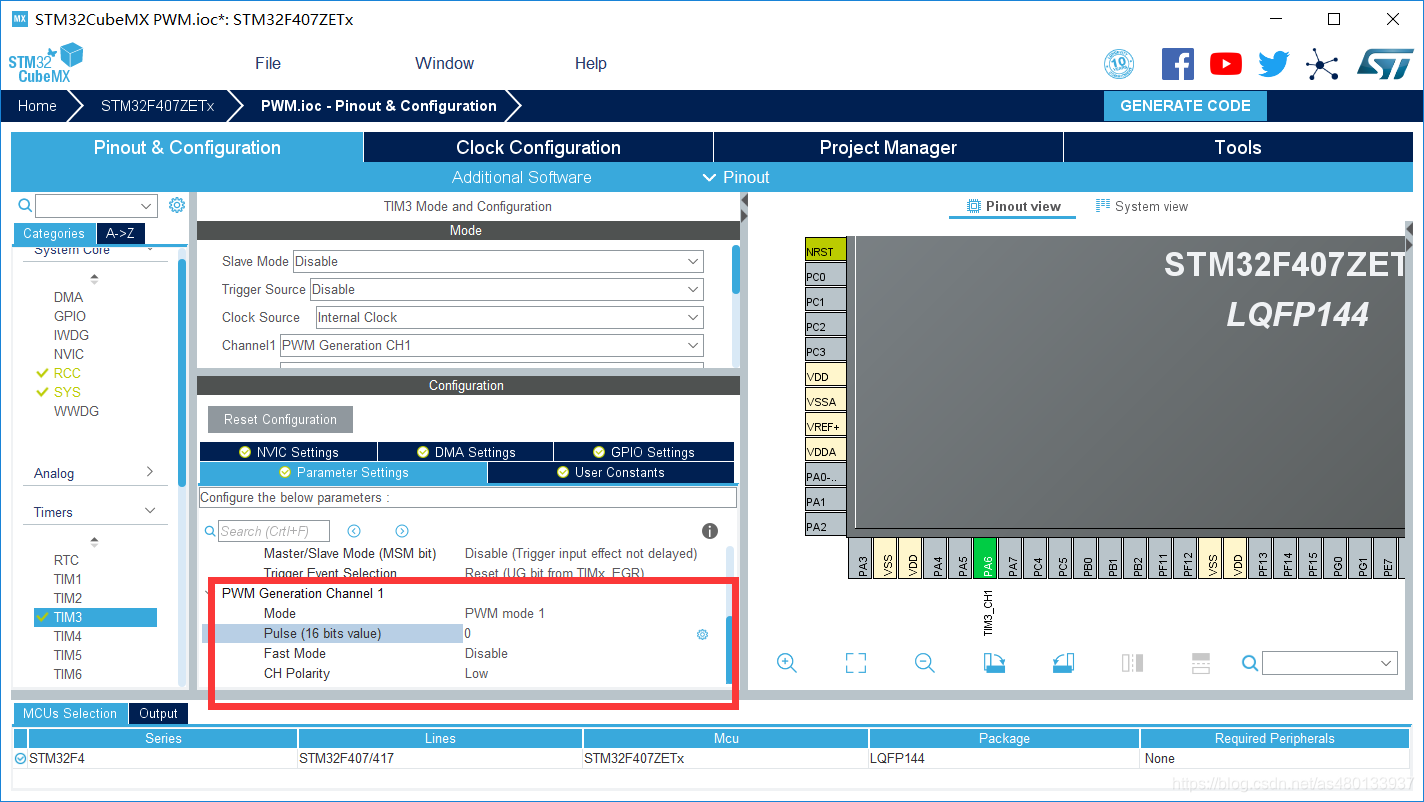Viewport: 1424px width, 802px height.
Task: Click the Pulse value gear icon
Action: pos(702,634)
